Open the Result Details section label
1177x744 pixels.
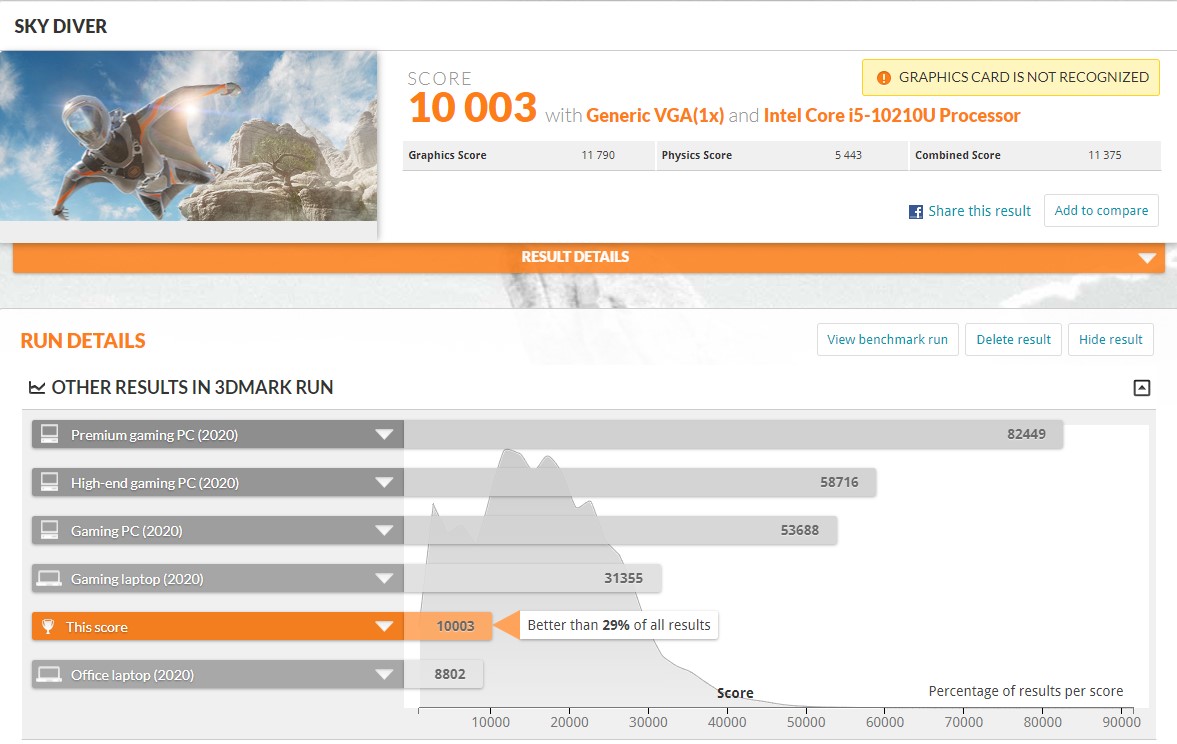575,257
